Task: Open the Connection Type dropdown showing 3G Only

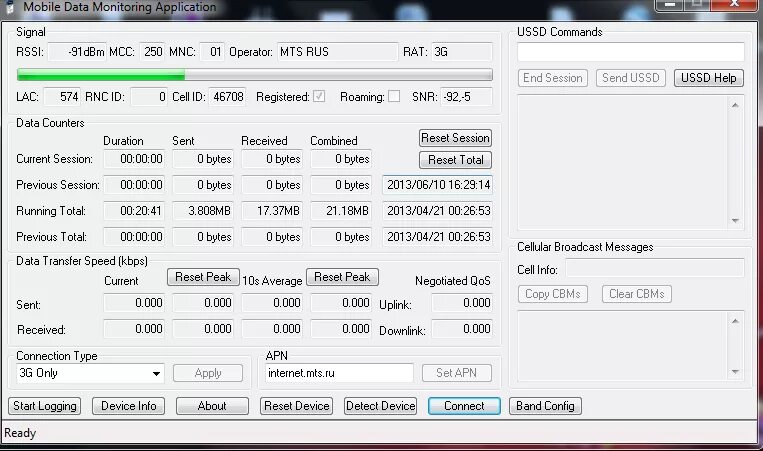Action: tap(90, 373)
